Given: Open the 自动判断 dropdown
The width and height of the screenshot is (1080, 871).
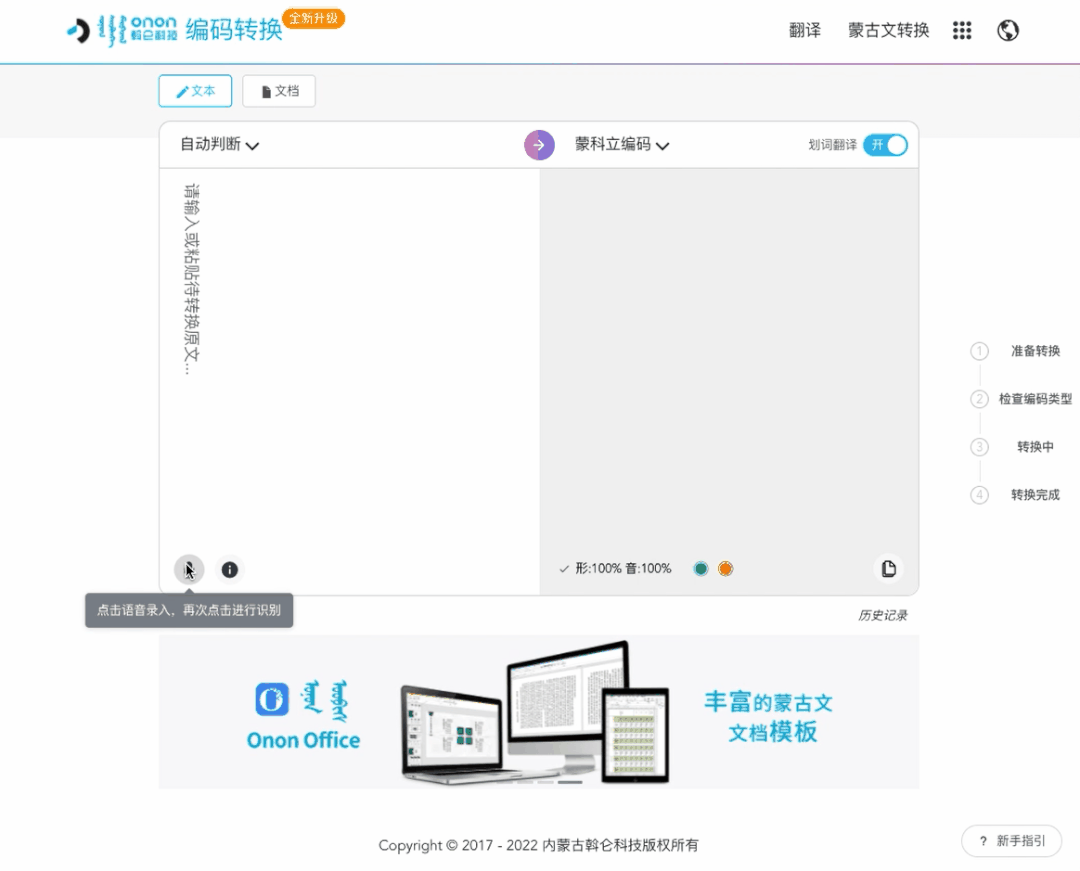Looking at the screenshot, I should pyautogui.click(x=214, y=145).
